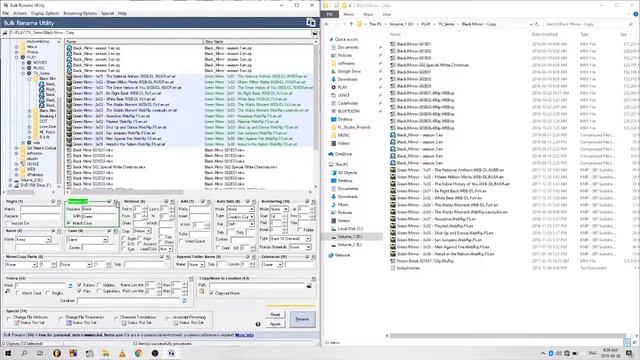Open the Numbering Mode dropdown
This screenshot has height=360, width=640.
click(280, 209)
